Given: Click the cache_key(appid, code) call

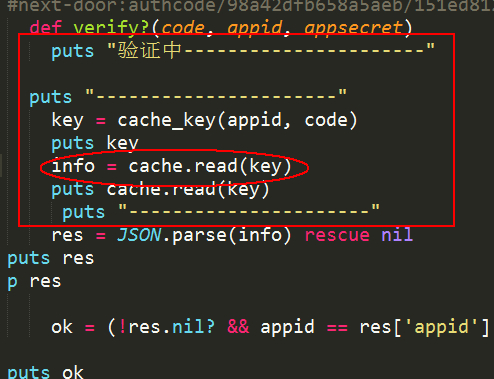Looking at the screenshot, I should point(237,120).
